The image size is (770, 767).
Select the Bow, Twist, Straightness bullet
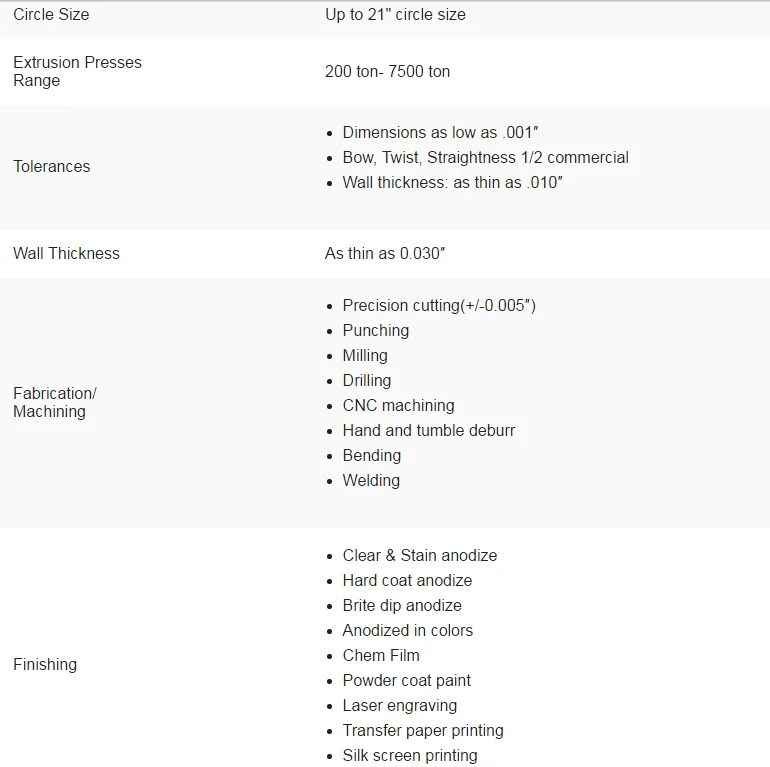point(485,157)
